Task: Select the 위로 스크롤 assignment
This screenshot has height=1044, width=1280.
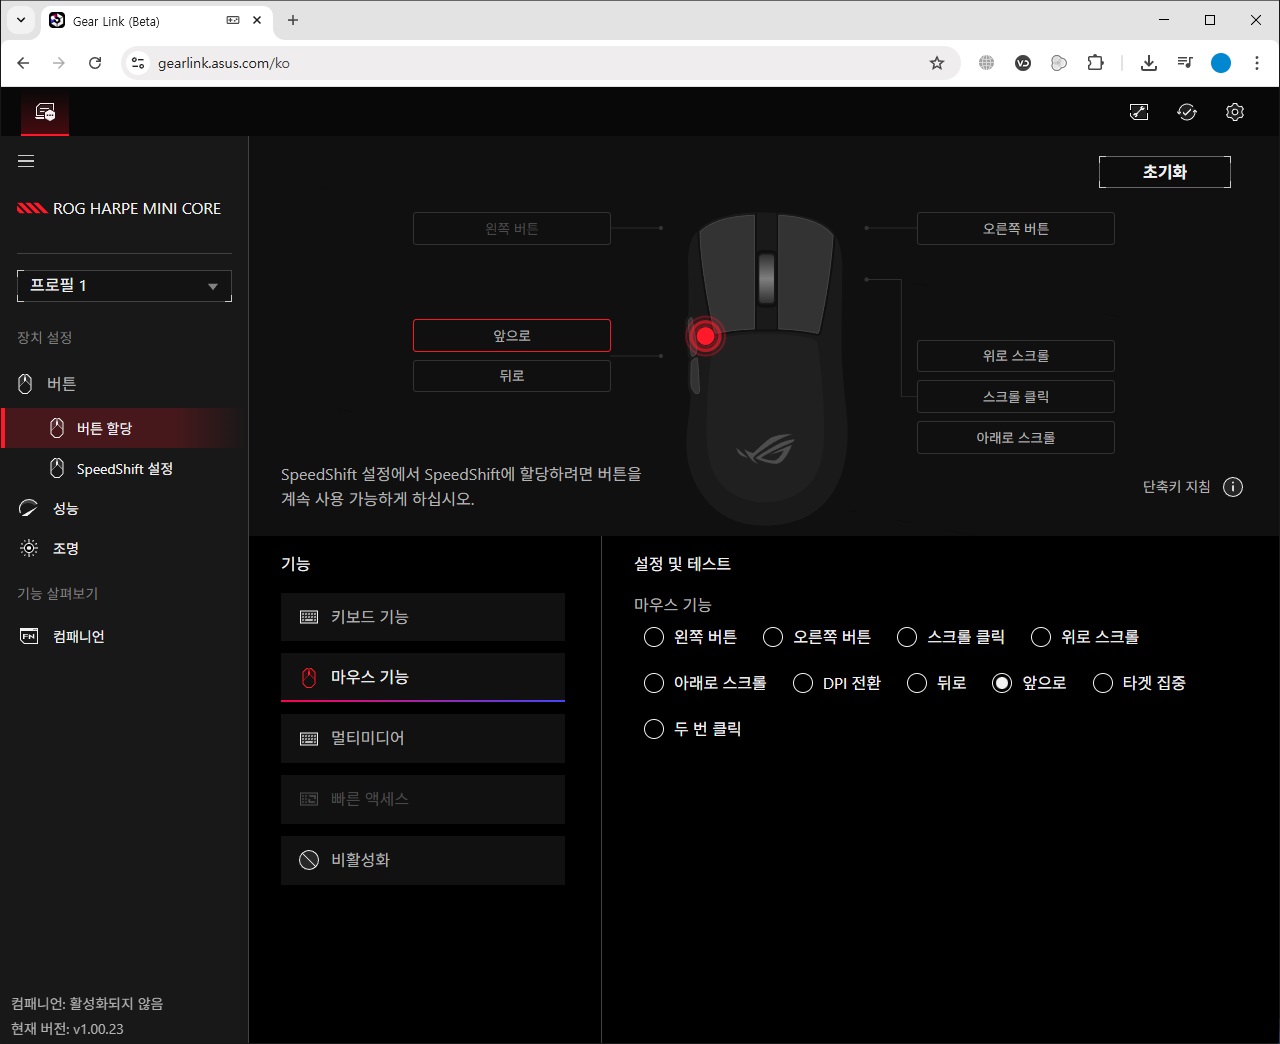Action: coord(1016,356)
